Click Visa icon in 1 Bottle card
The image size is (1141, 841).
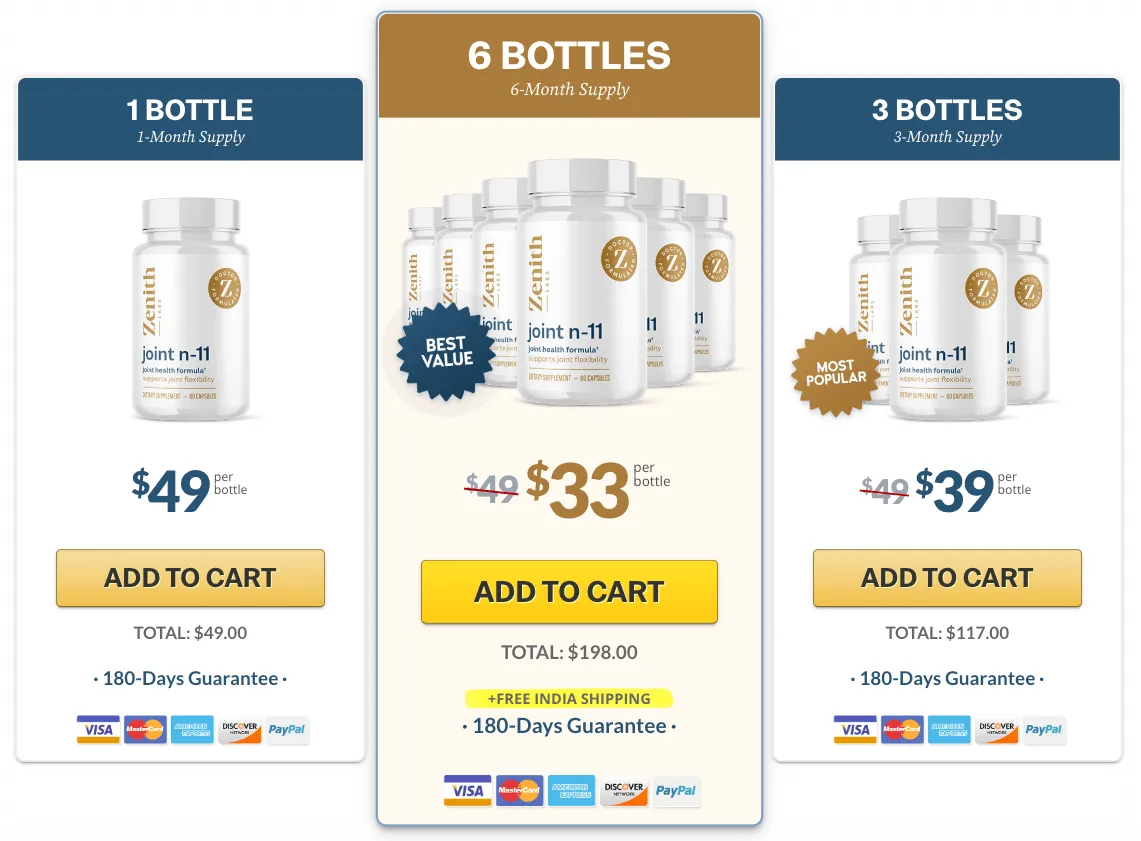point(98,730)
